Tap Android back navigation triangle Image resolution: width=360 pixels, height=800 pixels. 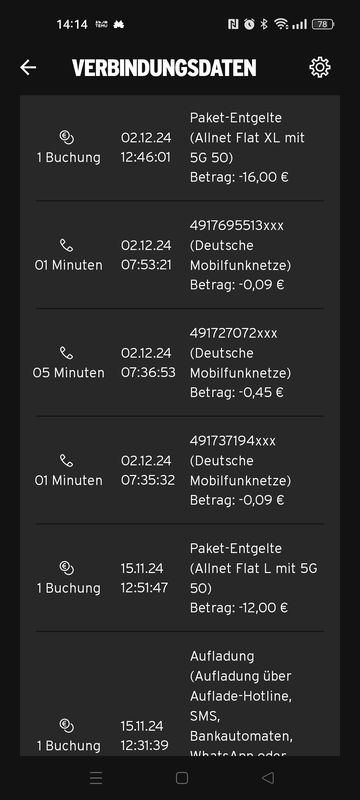coord(268,778)
